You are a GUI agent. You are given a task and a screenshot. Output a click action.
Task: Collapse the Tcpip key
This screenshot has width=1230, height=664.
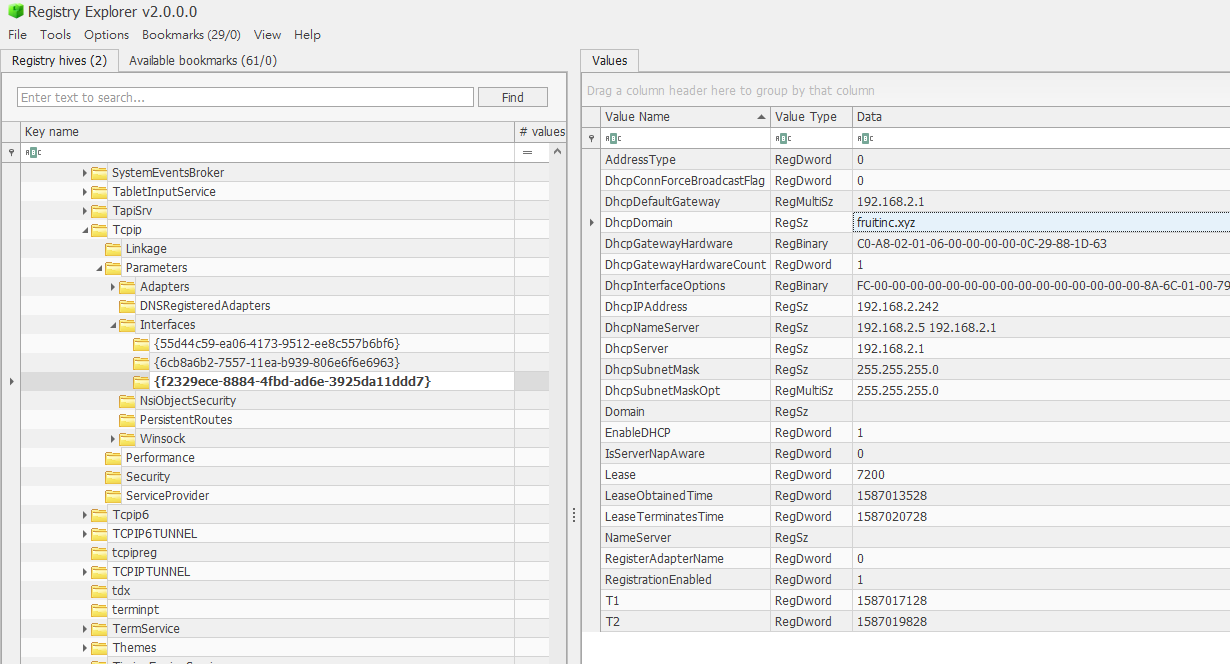[85, 230]
